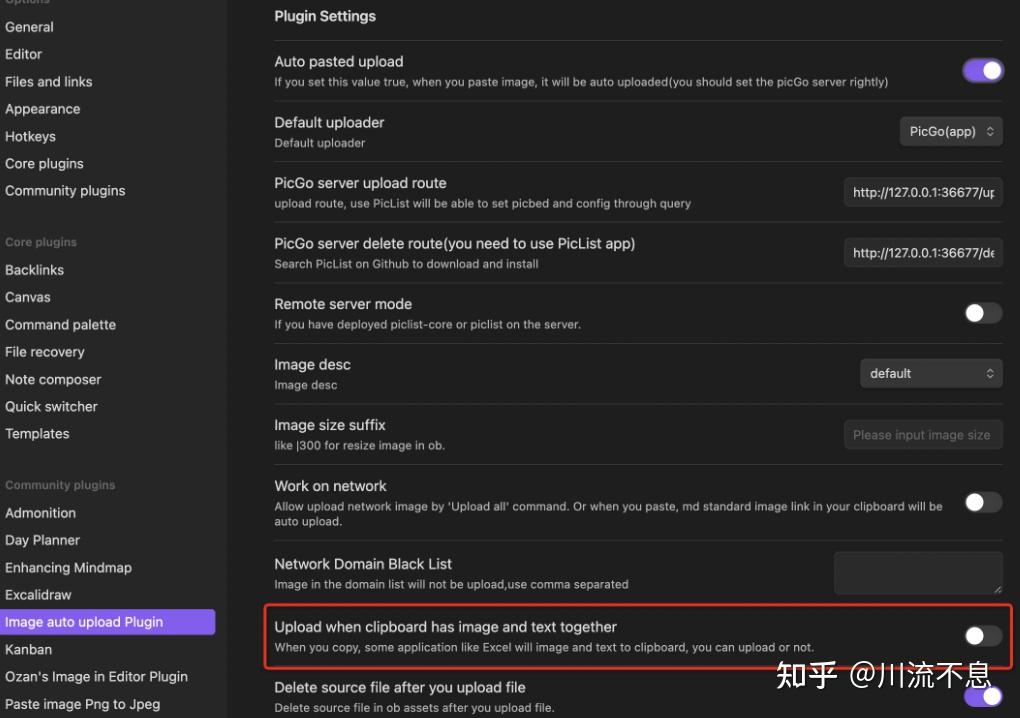Open Backlinks core plugin settings
This screenshot has height=718, width=1020.
click(x=34, y=269)
